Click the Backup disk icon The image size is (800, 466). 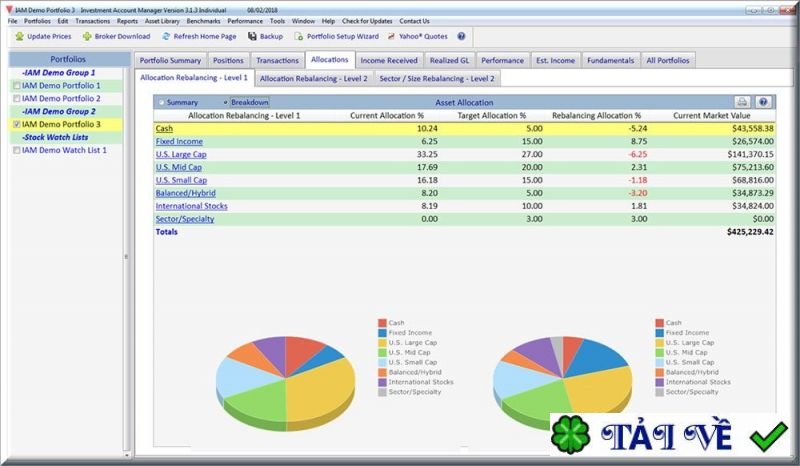click(x=252, y=36)
